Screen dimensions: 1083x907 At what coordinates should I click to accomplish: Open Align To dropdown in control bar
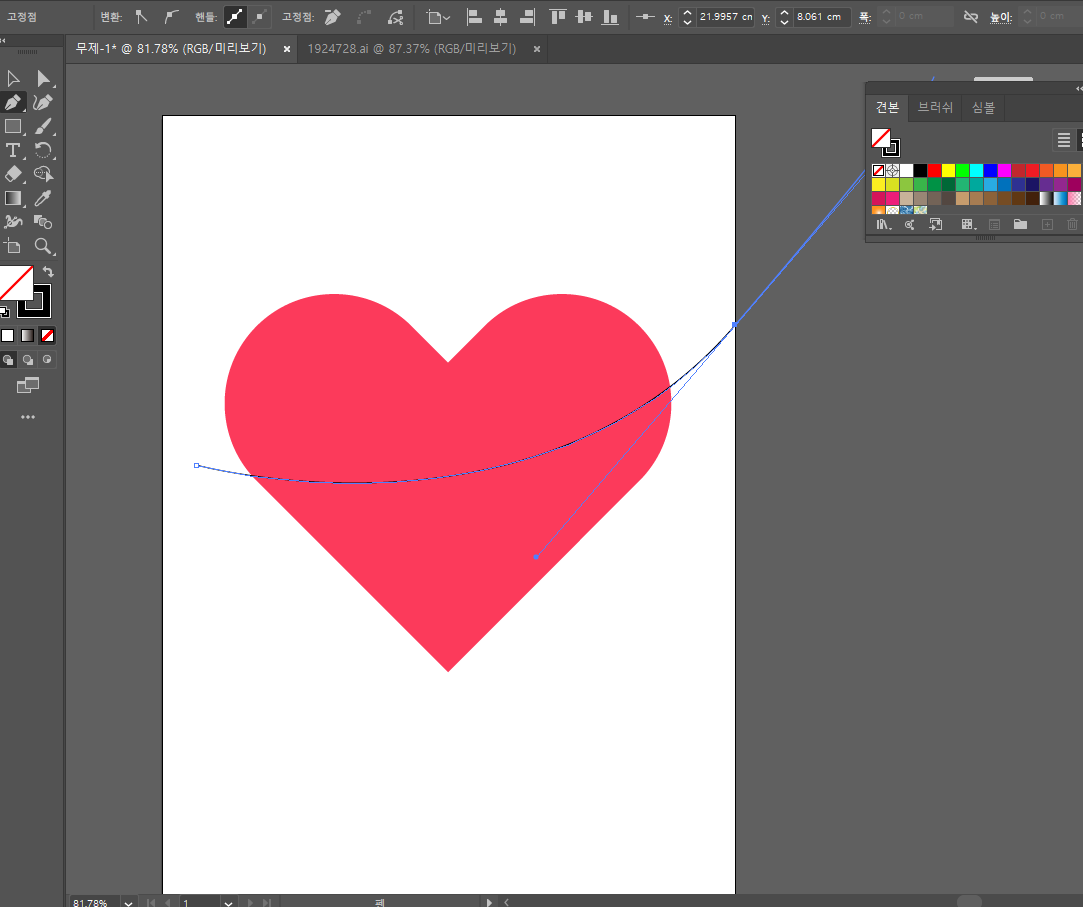coord(438,17)
